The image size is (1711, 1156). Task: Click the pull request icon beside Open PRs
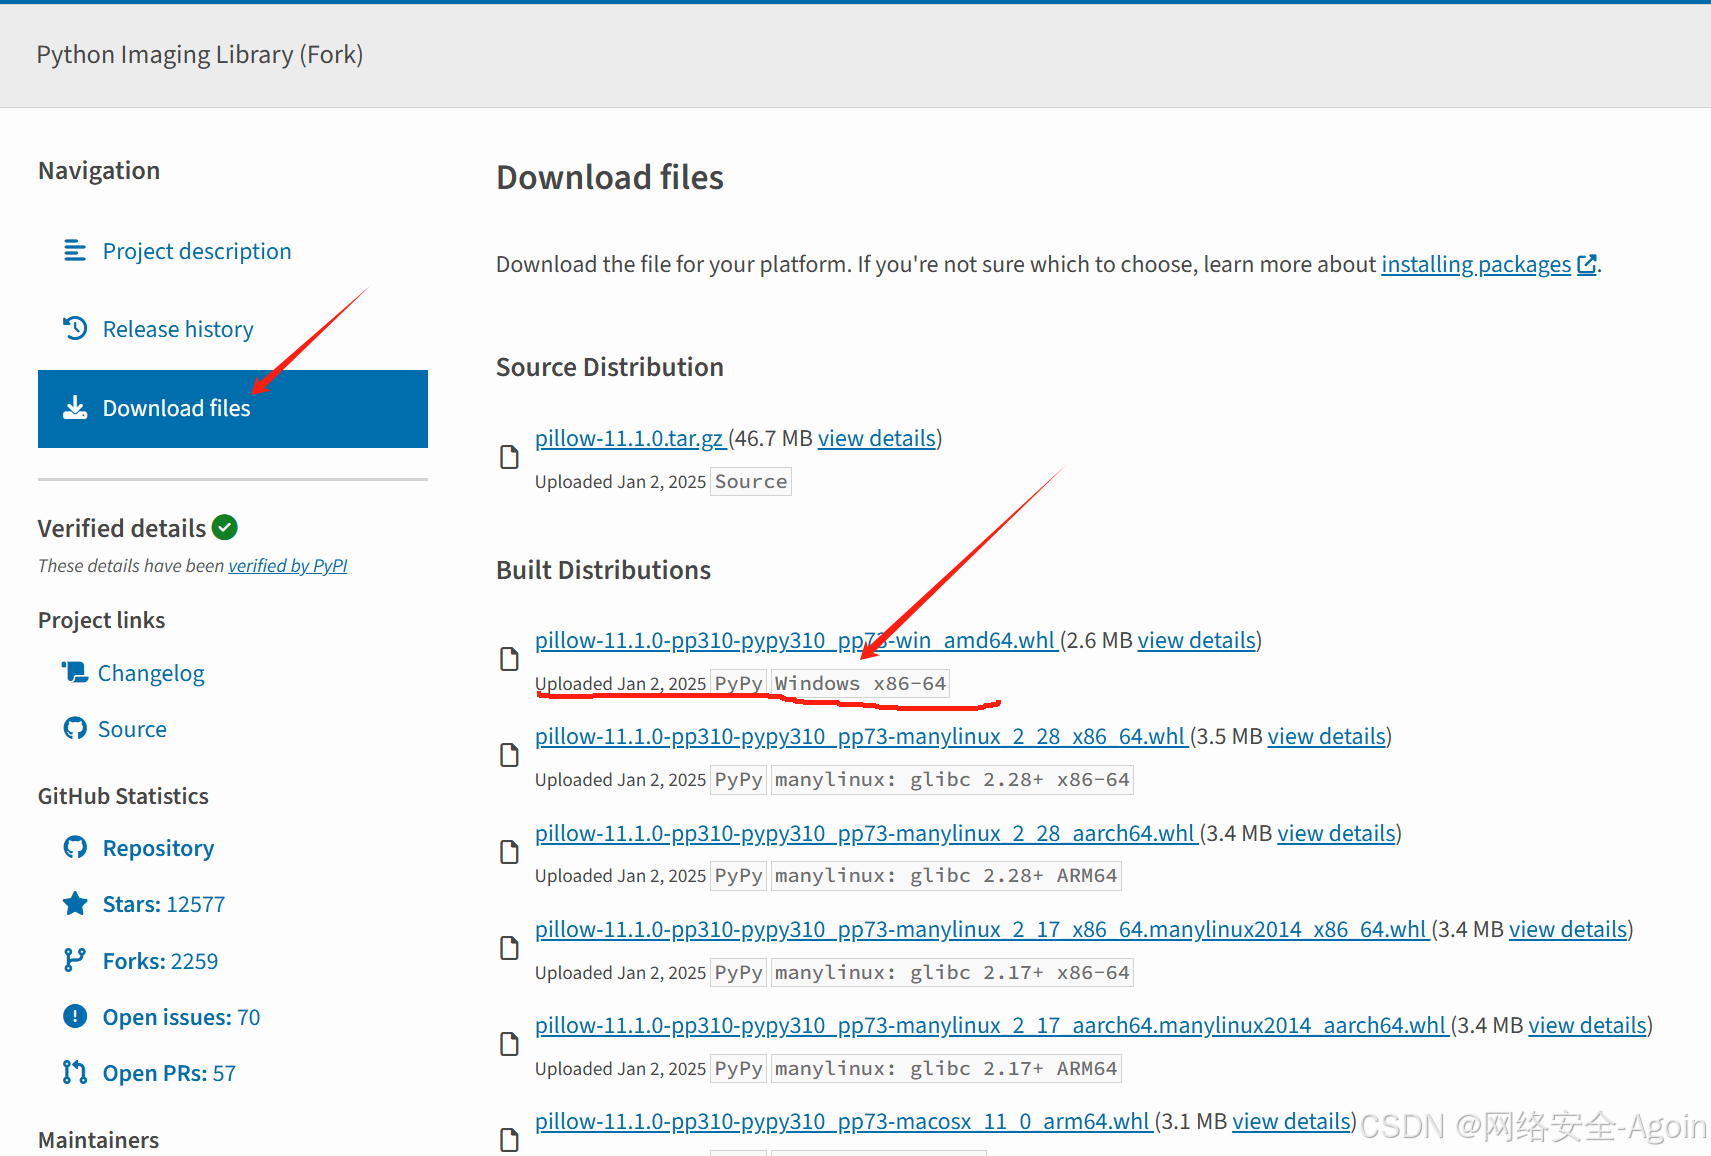[x=75, y=1072]
